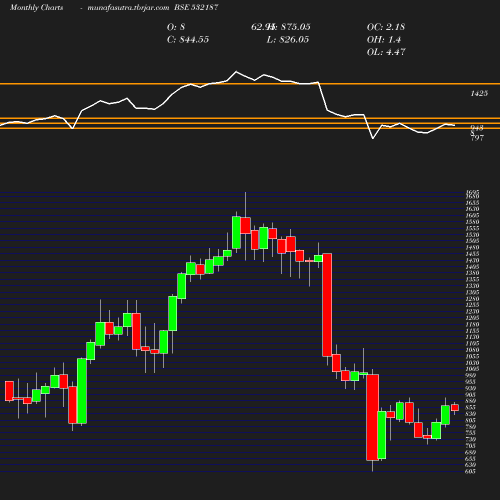Image resolution: width=500 pixels, height=500 pixels.
Task: Click the 'L: 826.05' low value
Action: pos(288,40)
